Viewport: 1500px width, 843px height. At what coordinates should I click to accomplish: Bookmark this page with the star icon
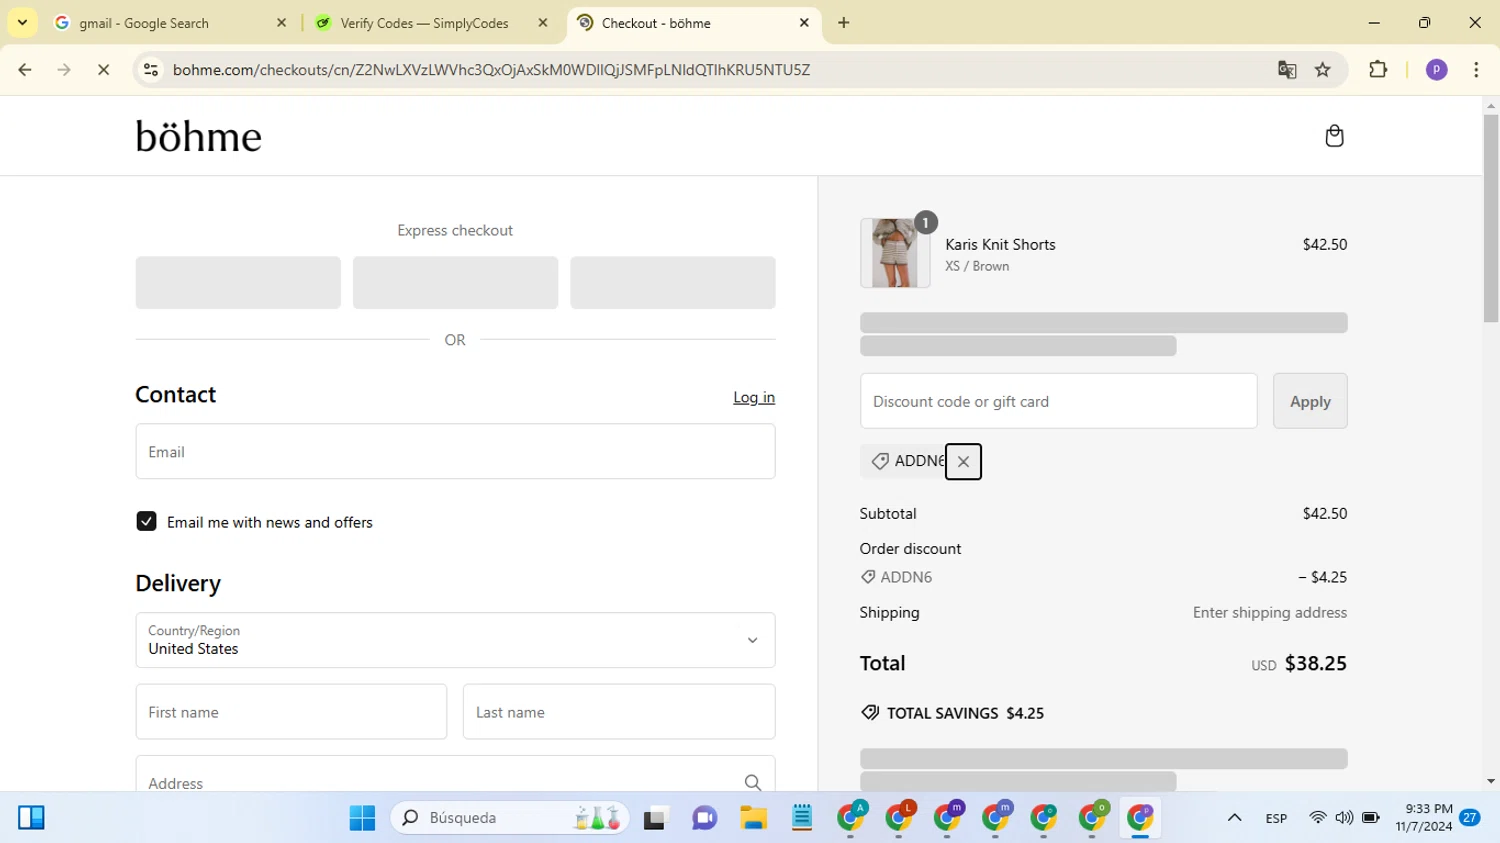1323,70
